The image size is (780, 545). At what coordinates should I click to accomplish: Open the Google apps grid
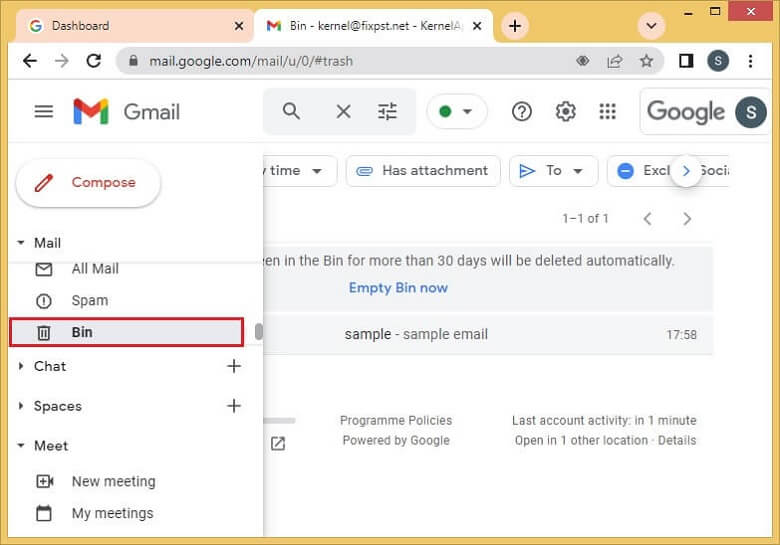[608, 111]
